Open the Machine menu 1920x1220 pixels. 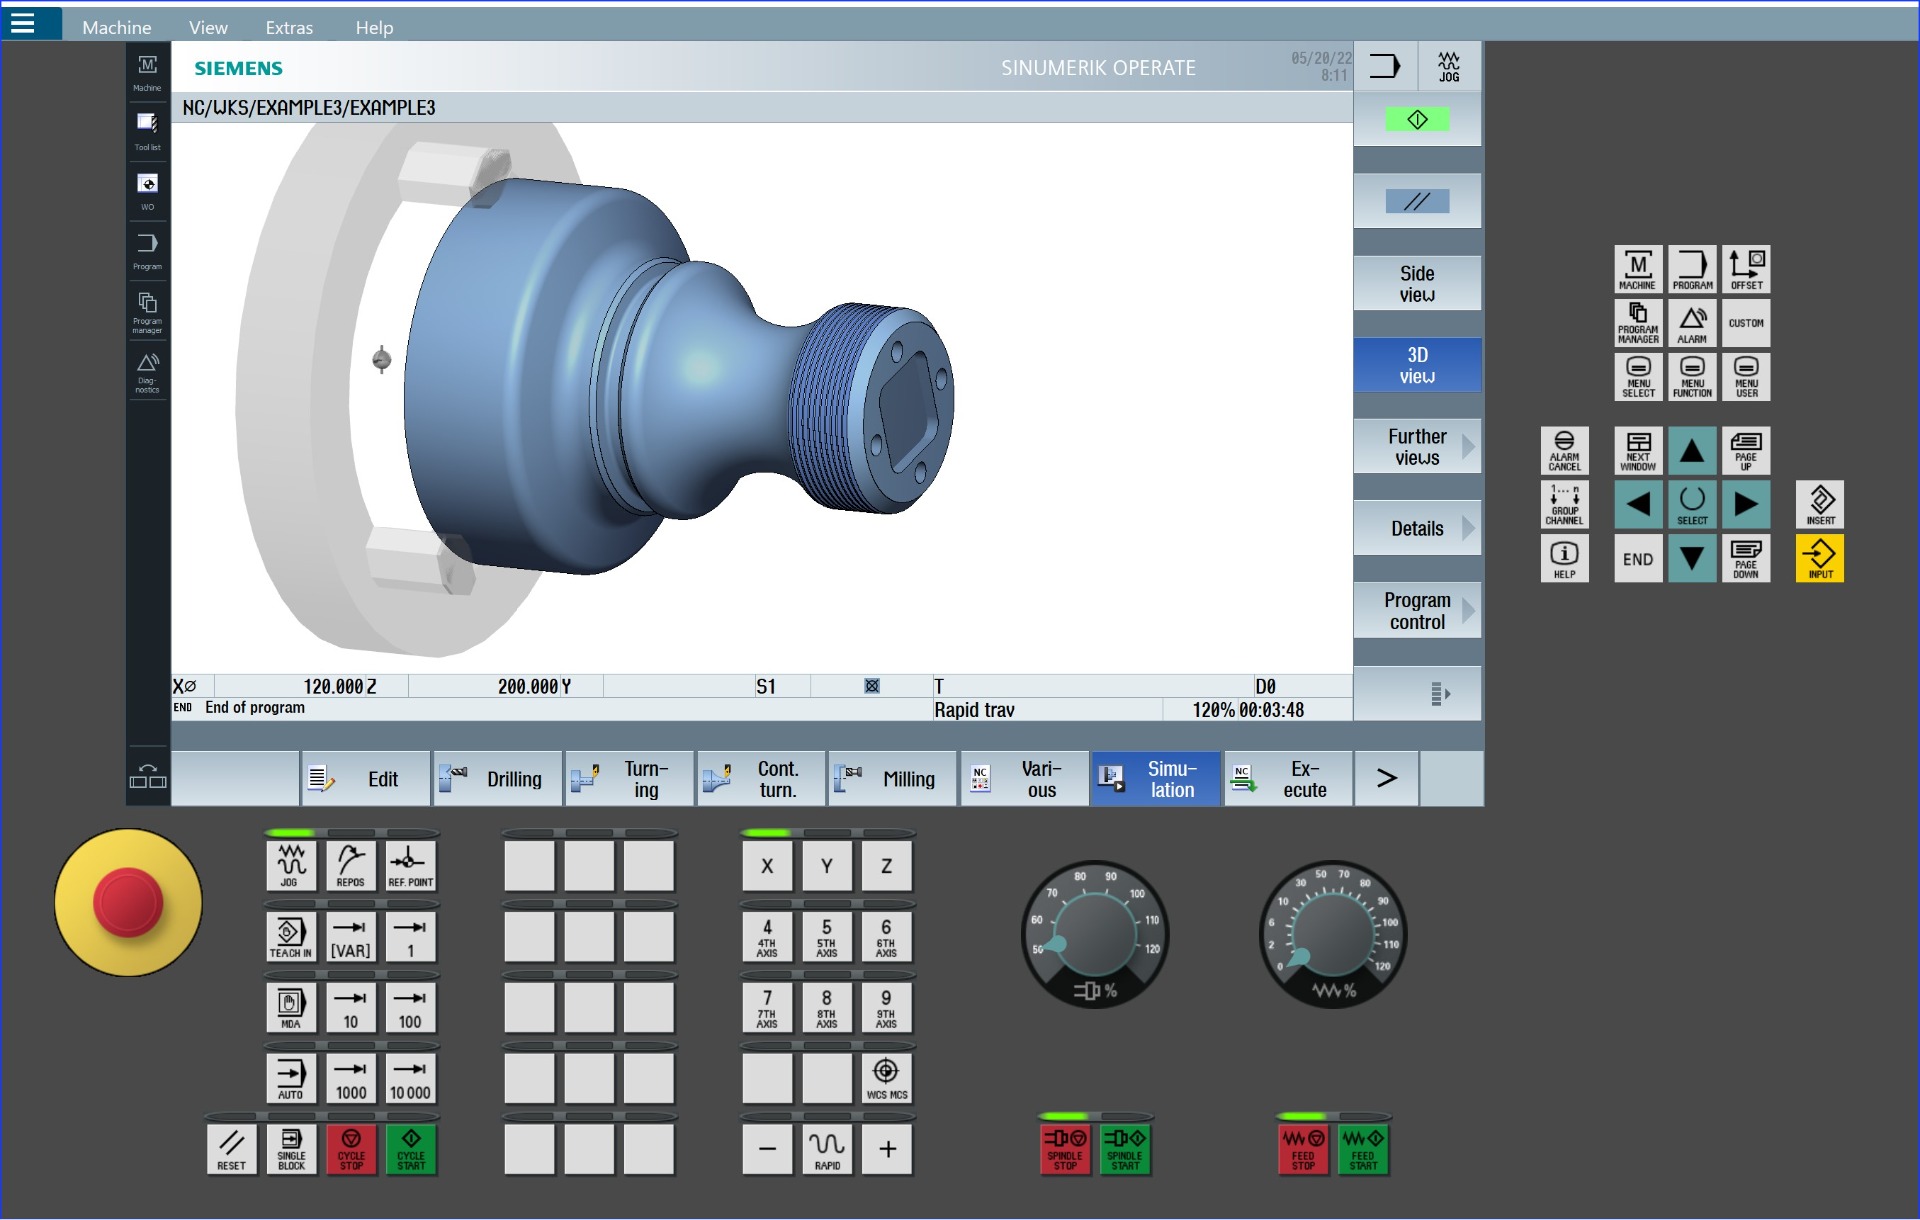[x=116, y=27]
